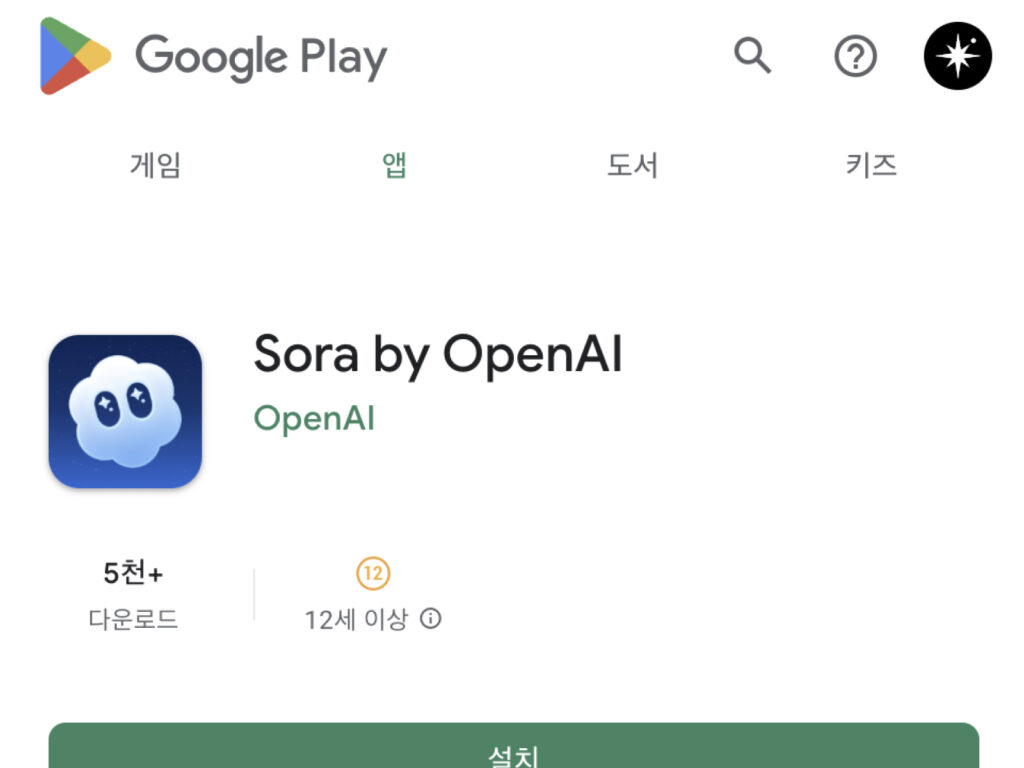Select the 앱 tab
Viewport: 1024px width, 768px height.
click(394, 165)
